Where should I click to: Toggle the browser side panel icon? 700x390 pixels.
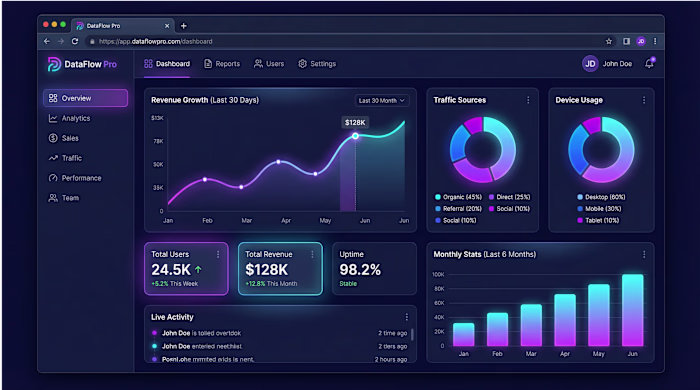tap(626, 41)
